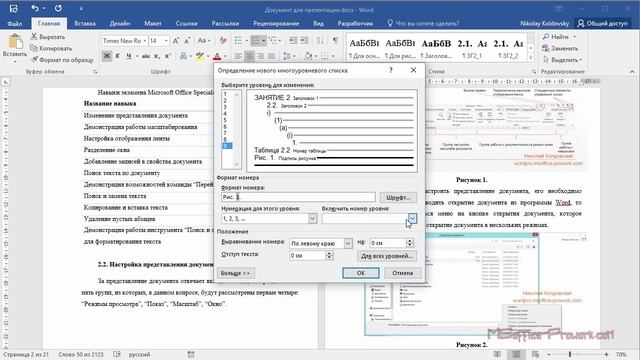Open the shading paint bucket
This screenshot has width=640, height=360.
tap(308, 56)
